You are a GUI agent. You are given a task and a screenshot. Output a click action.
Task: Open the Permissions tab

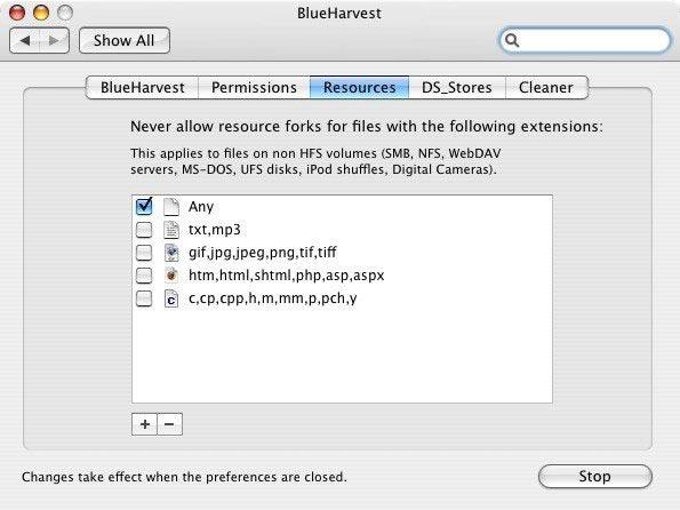254,88
